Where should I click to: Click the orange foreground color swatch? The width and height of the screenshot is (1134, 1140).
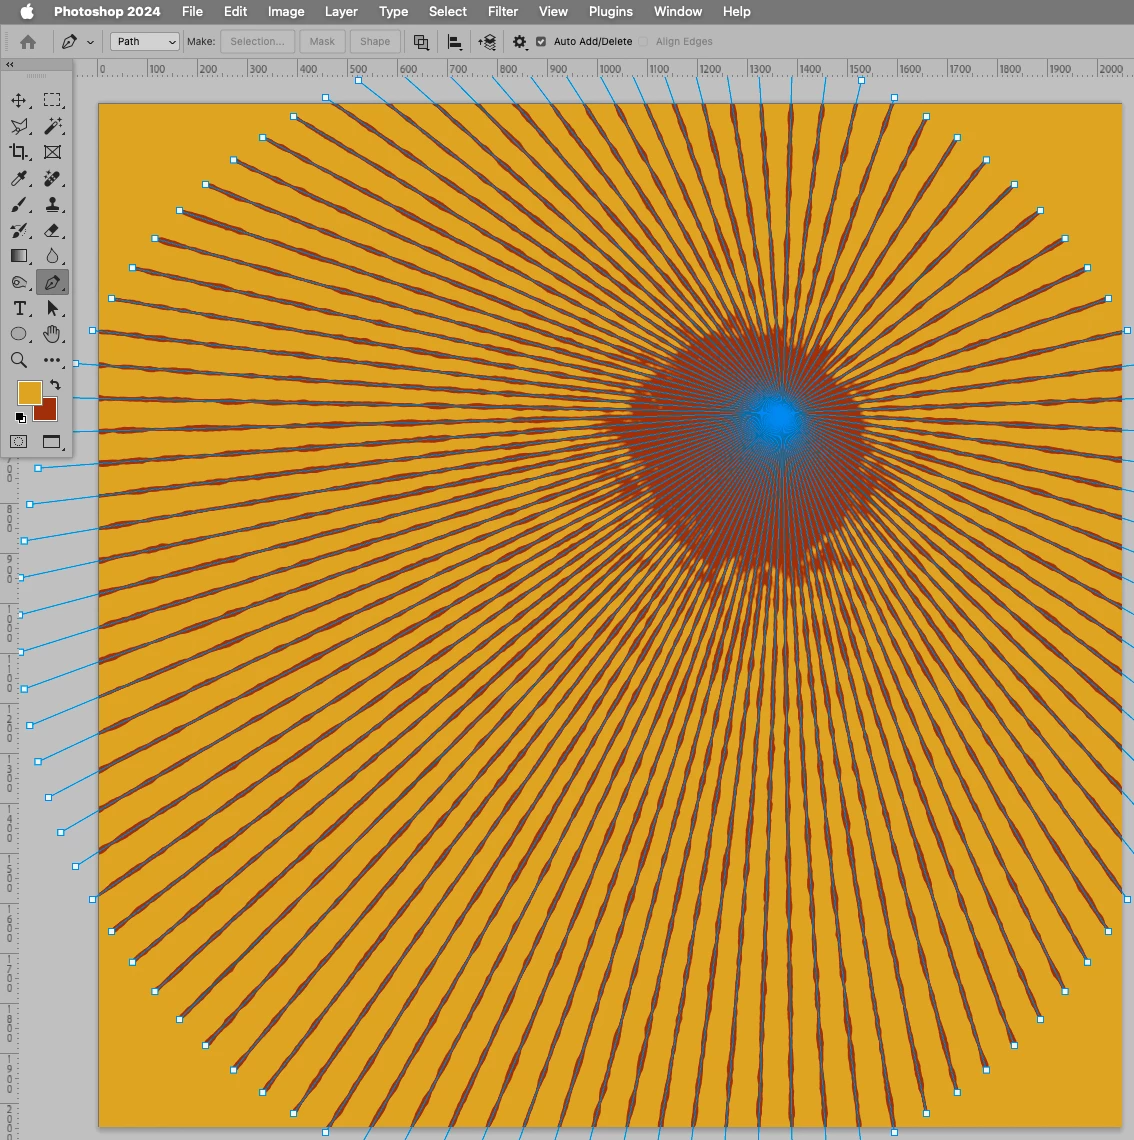click(28, 391)
